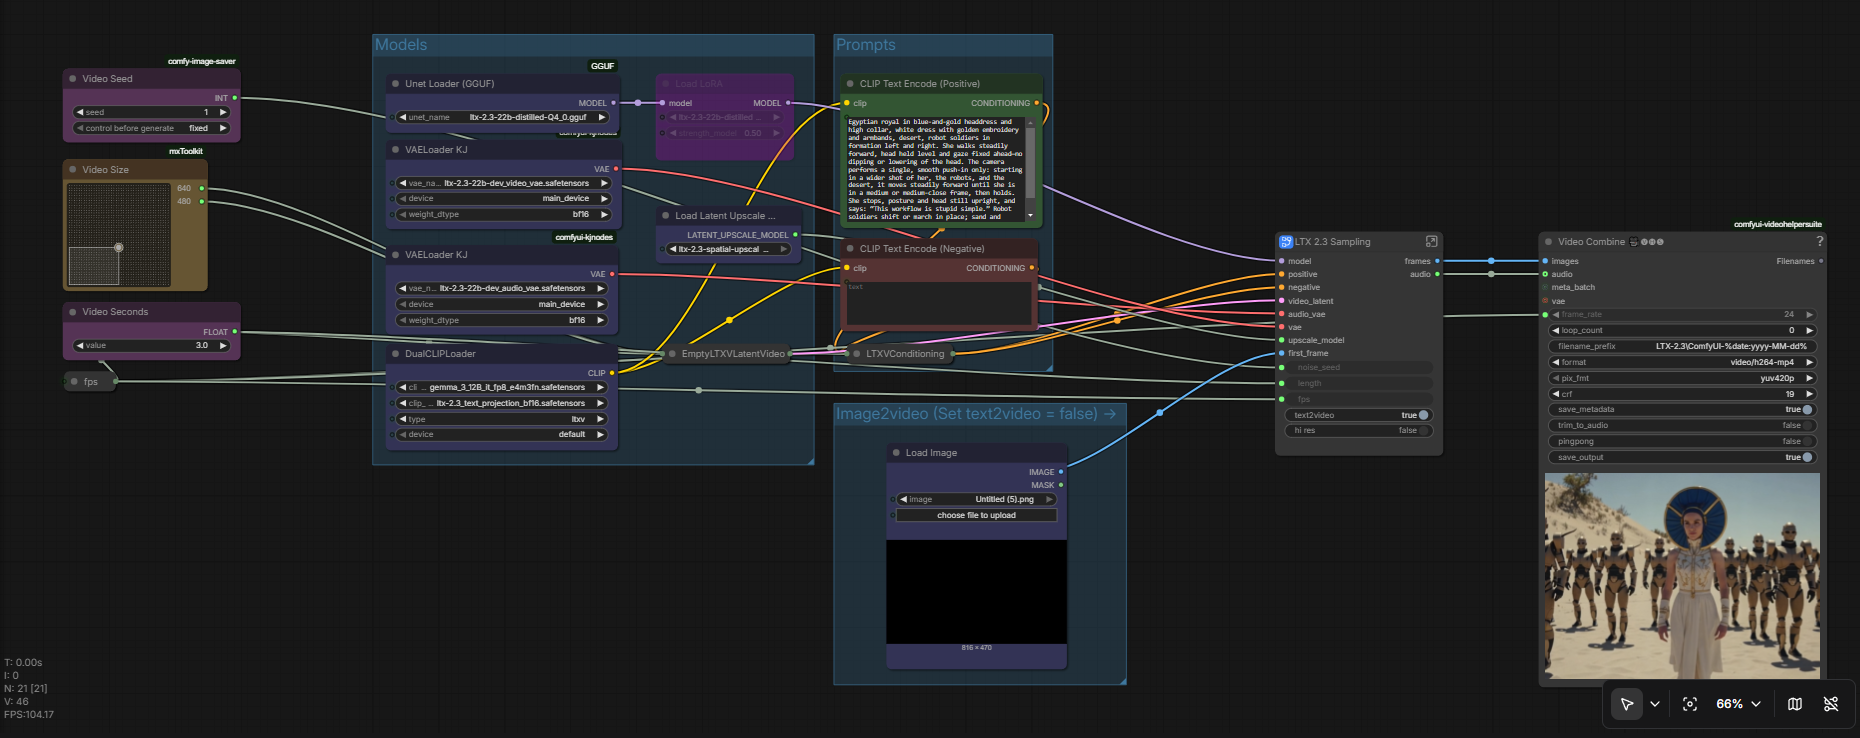Click the fit view to canvas icon

click(1690, 704)
